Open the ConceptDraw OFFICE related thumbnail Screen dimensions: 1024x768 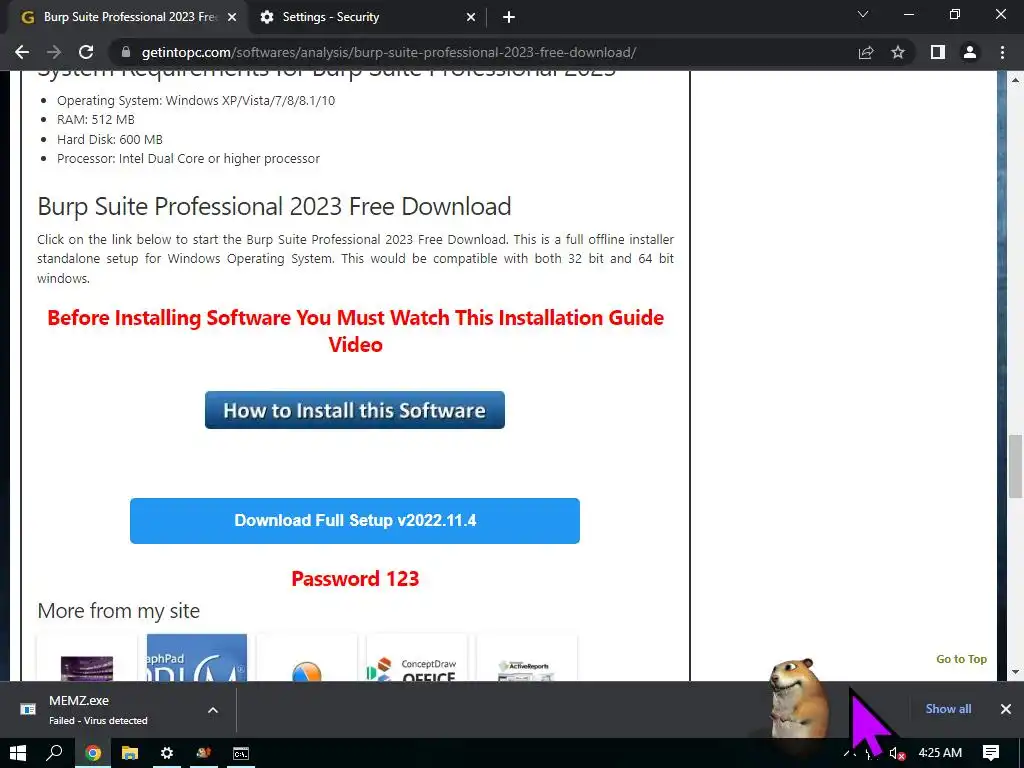point(417,658)
